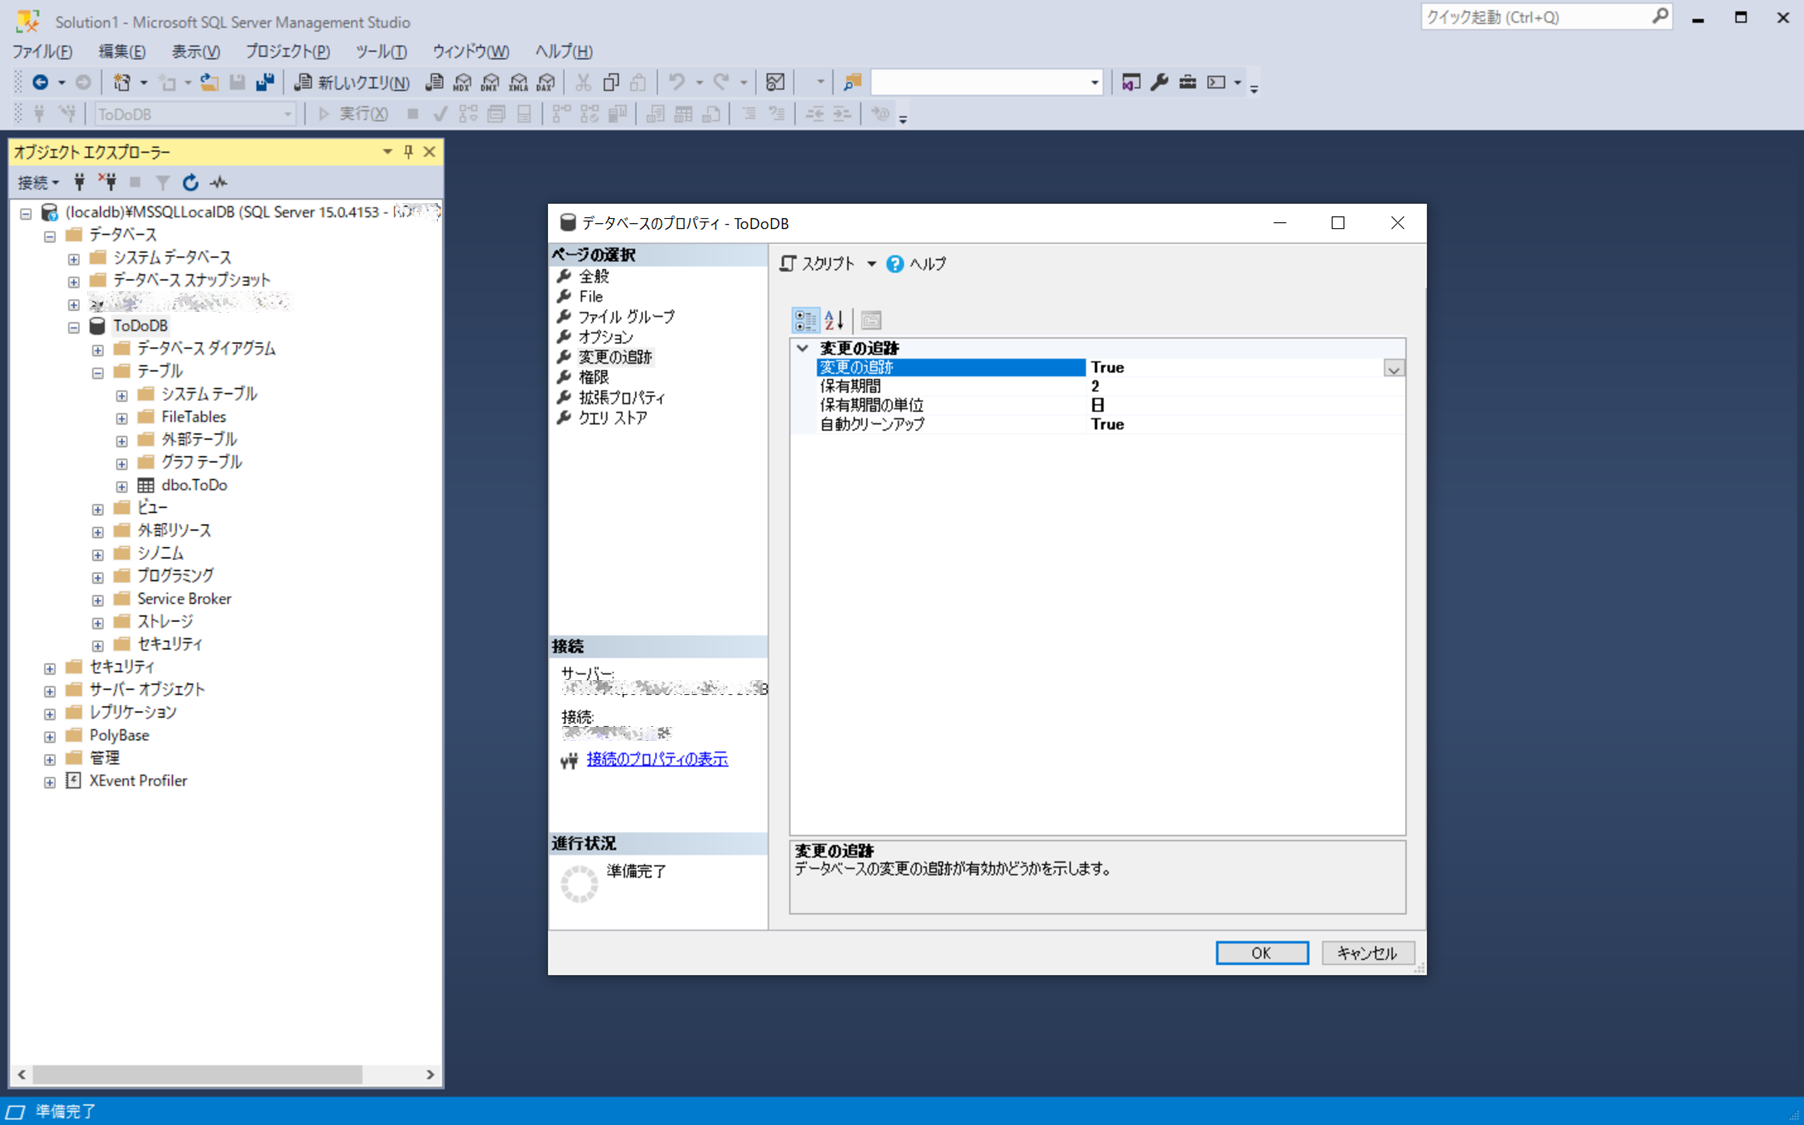
Task: Click the toolbox icon in toolbar
Action: (x=1187, y=82)
